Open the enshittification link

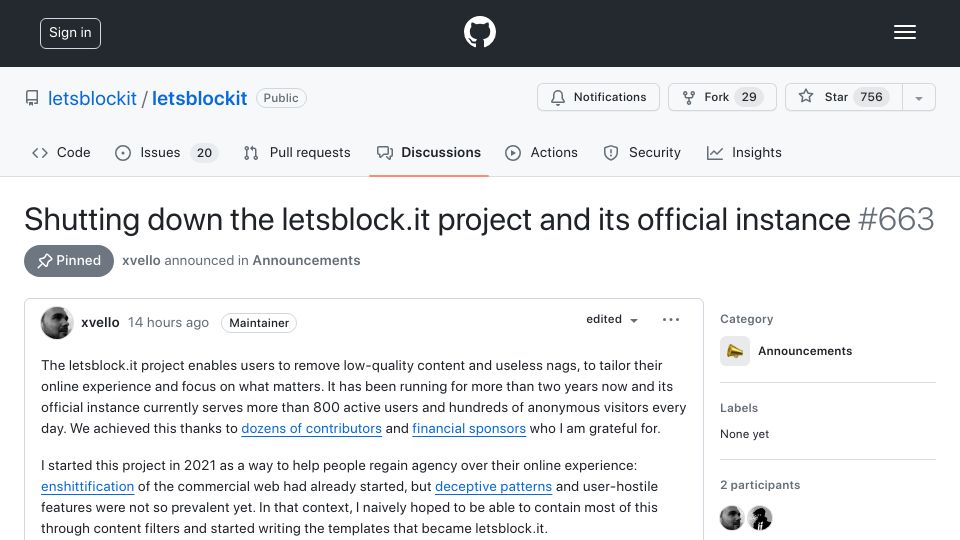click(x=88, y=487)
